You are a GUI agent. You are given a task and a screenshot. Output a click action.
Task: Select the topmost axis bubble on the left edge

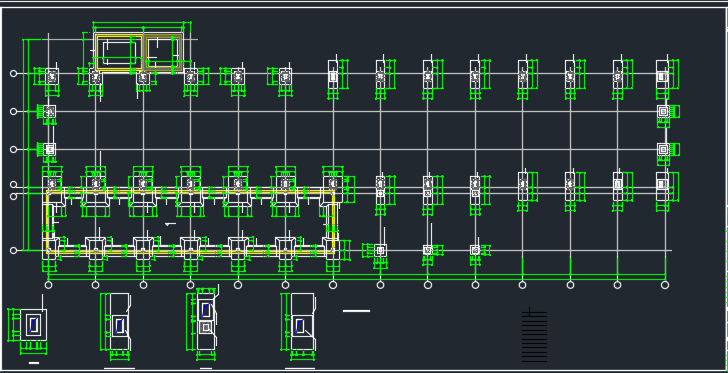[13, 73]
